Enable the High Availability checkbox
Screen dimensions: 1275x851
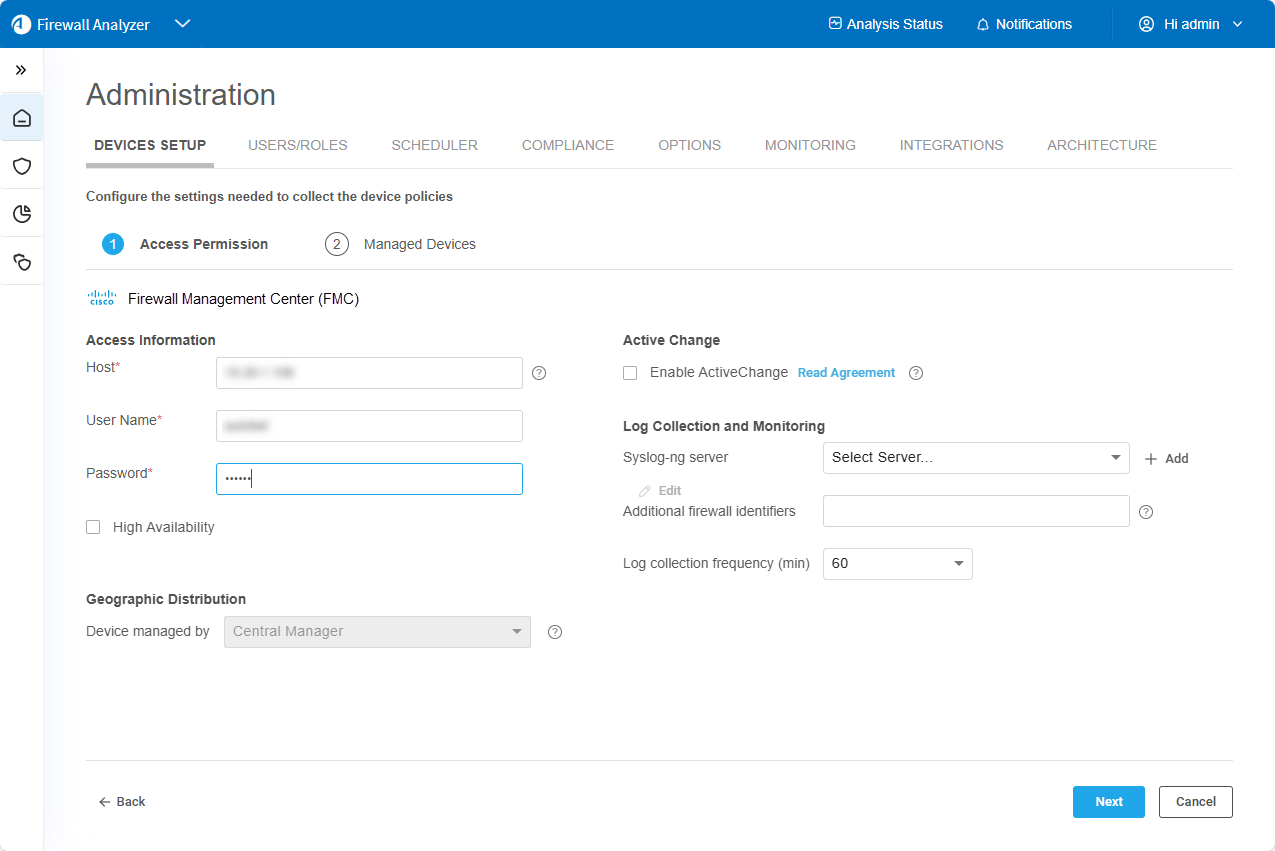[x=94, y=527]
